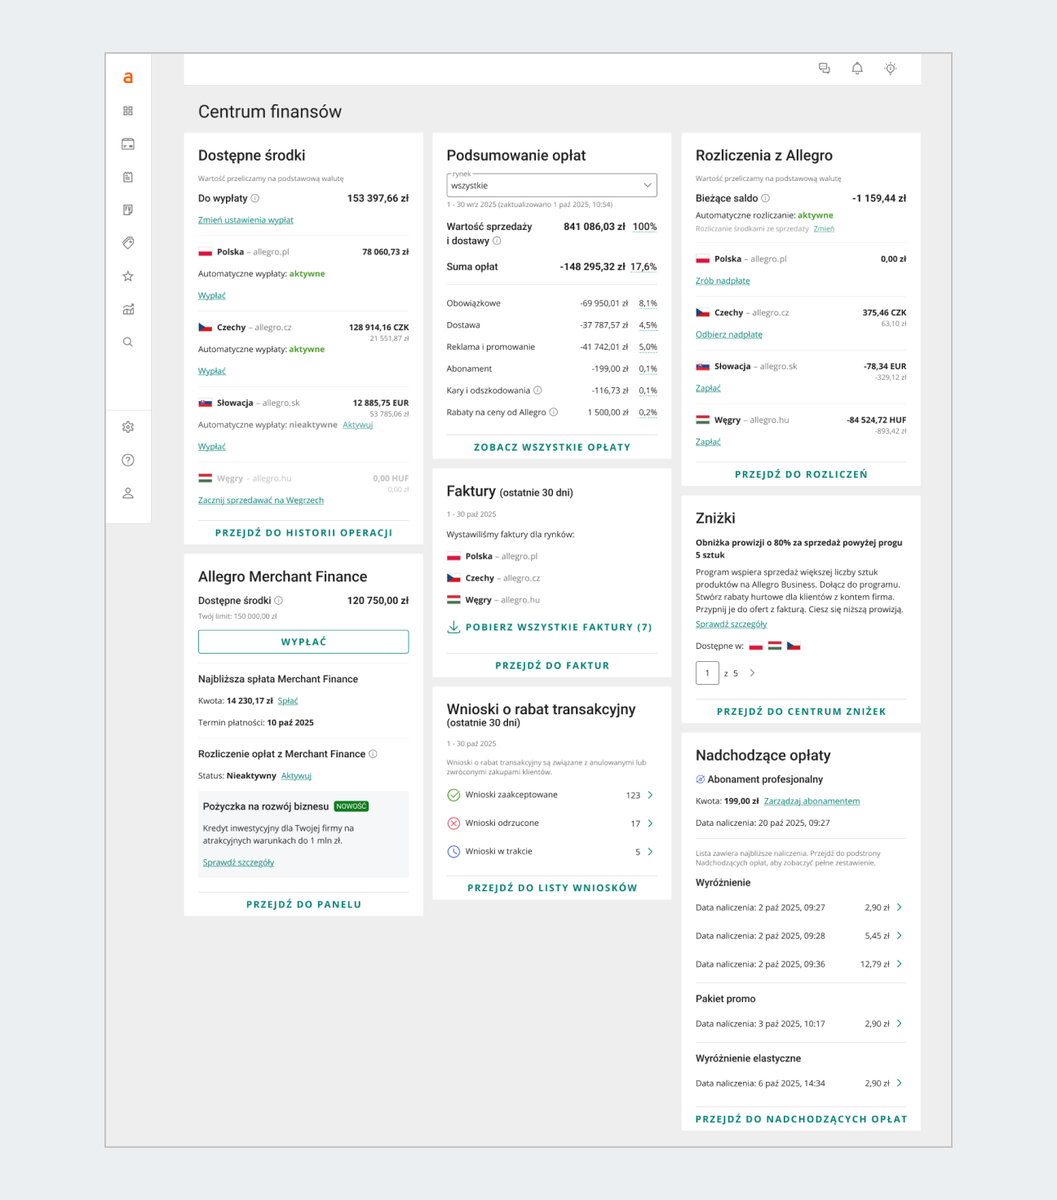
Task: Click Sprawdź szczegóły link in Zniżki
Action: click(731, 624)
